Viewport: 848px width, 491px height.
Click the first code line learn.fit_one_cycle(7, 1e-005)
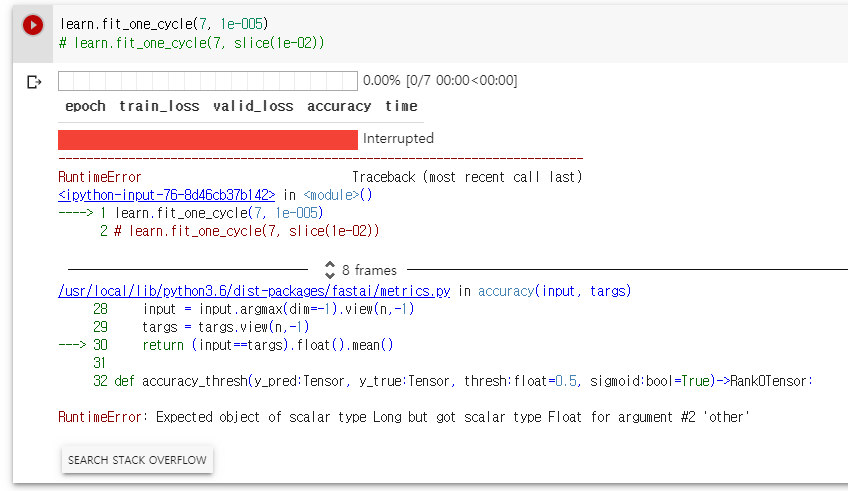pos(163,23)
